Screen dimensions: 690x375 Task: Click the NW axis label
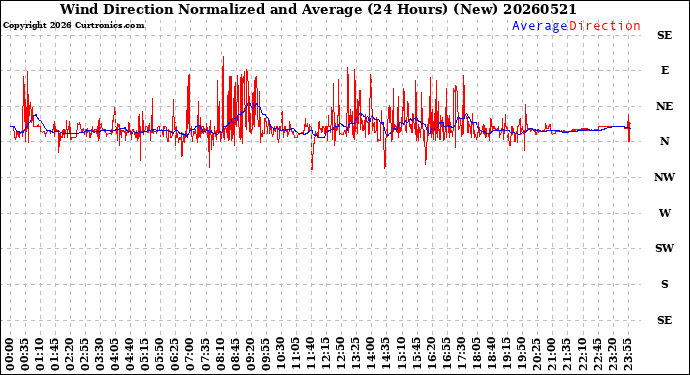click(x=664, y=177)
